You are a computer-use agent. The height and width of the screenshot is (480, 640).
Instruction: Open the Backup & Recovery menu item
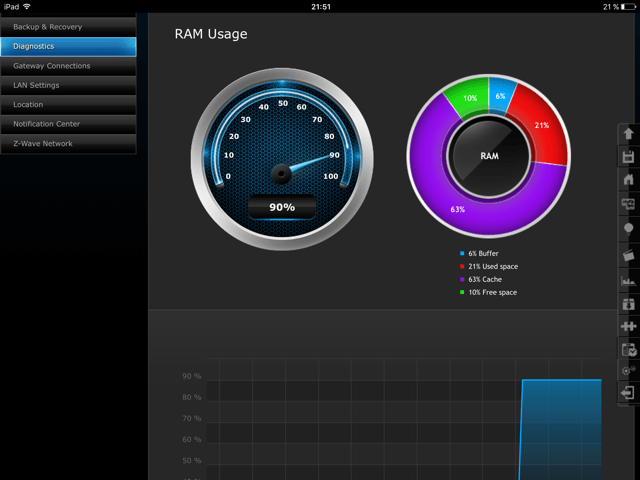click(68, 27)
